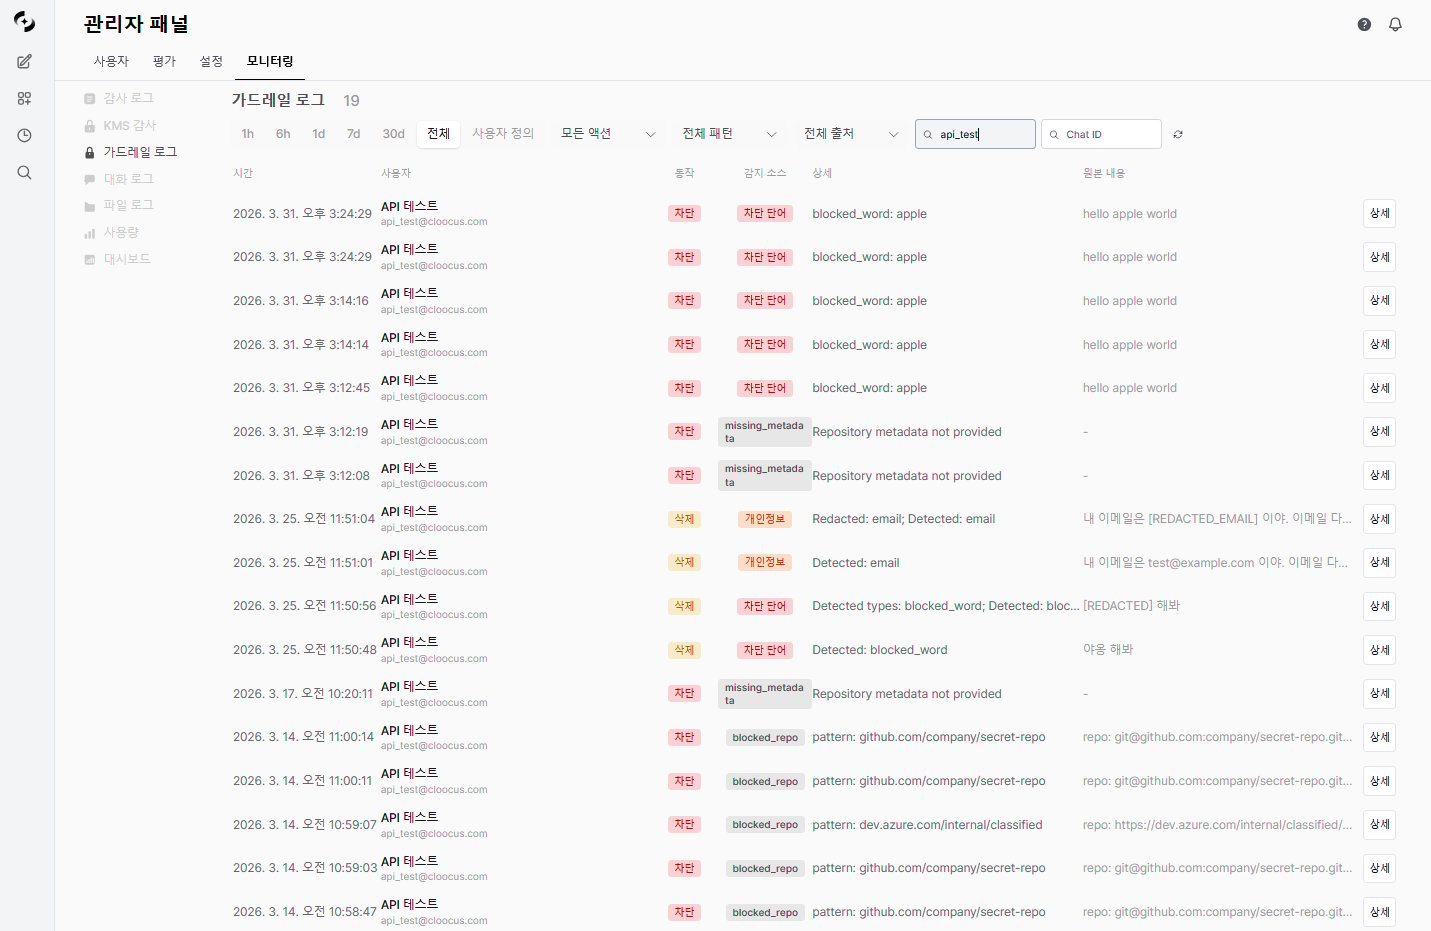Click the app logo in the sidebar
The image size is (1431, 931).
24,22
